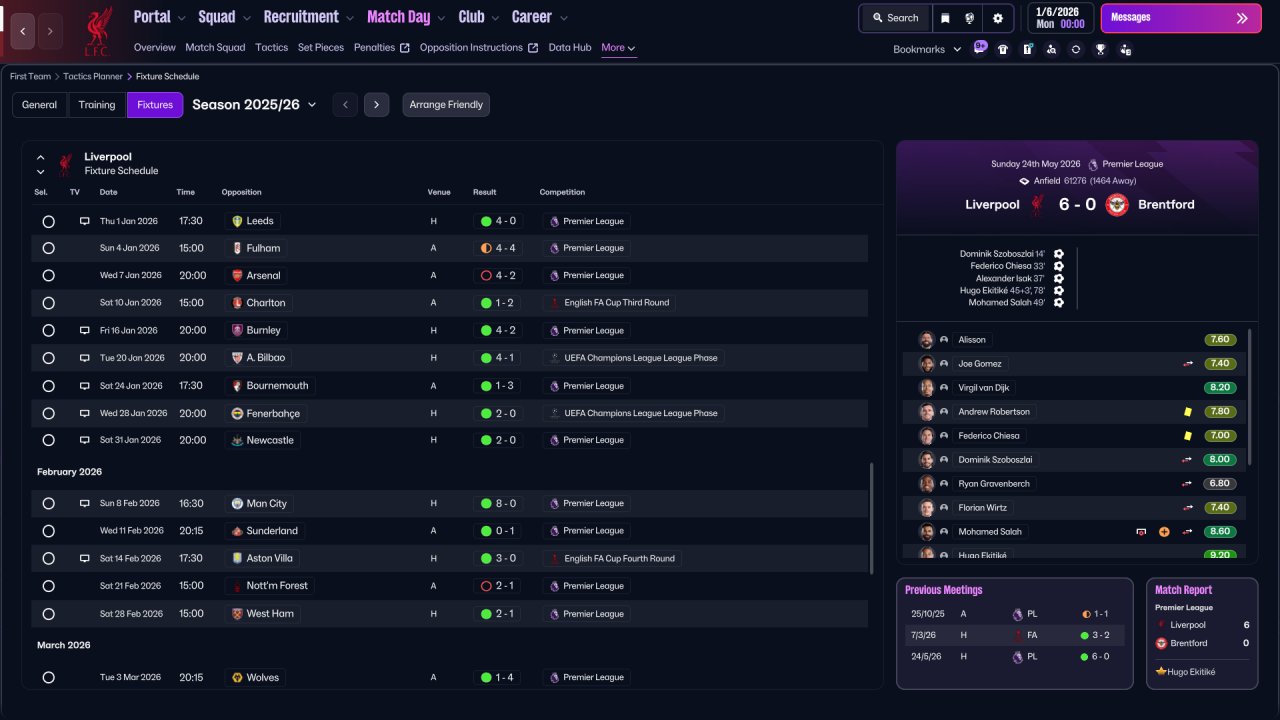Select the Arsenal fixture radio button
The height and width of the screenshot is (720, 1280).
tap(48, 275)
